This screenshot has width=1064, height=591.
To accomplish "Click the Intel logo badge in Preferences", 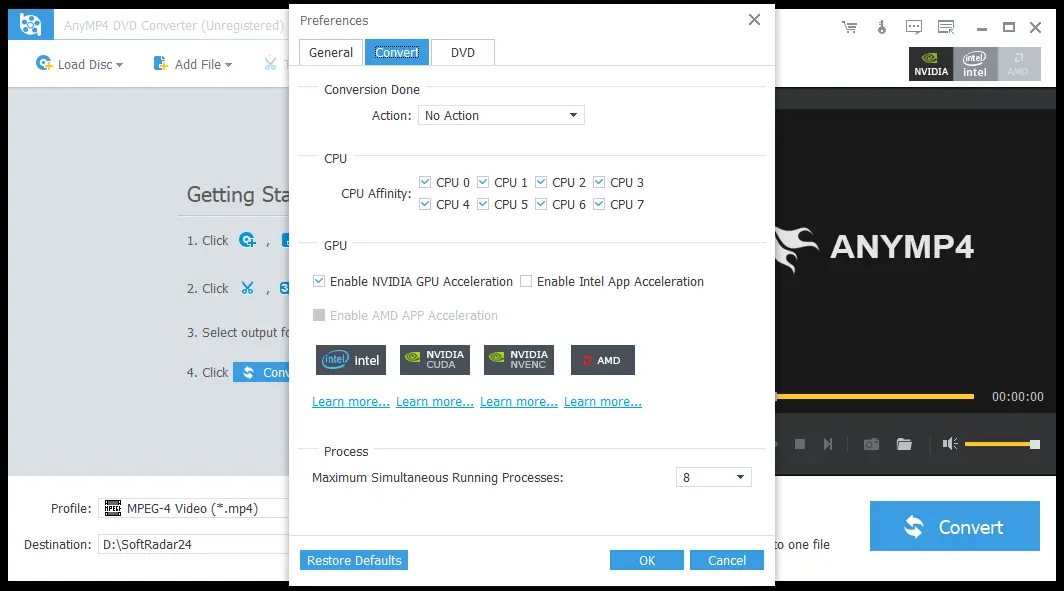I will point(351,360).
